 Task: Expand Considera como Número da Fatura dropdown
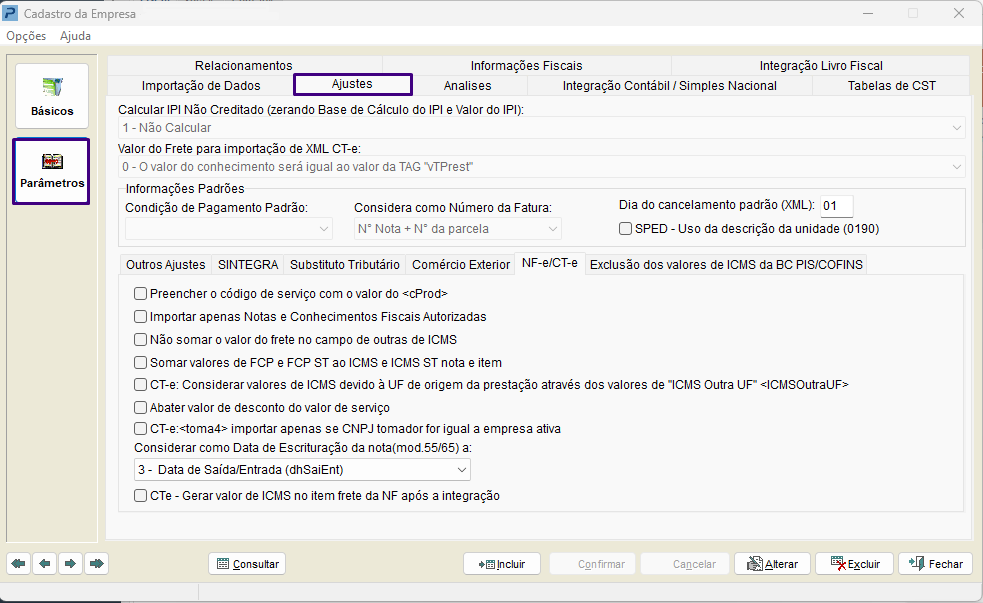pyautogui.click(x=458, y=229)
